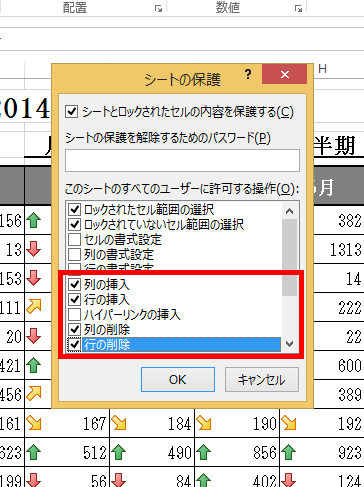This screenshot has height=487, width=364.
Task: Click the yellow diagonal-down arrow after 190
Action: click(x=289, y=423)
